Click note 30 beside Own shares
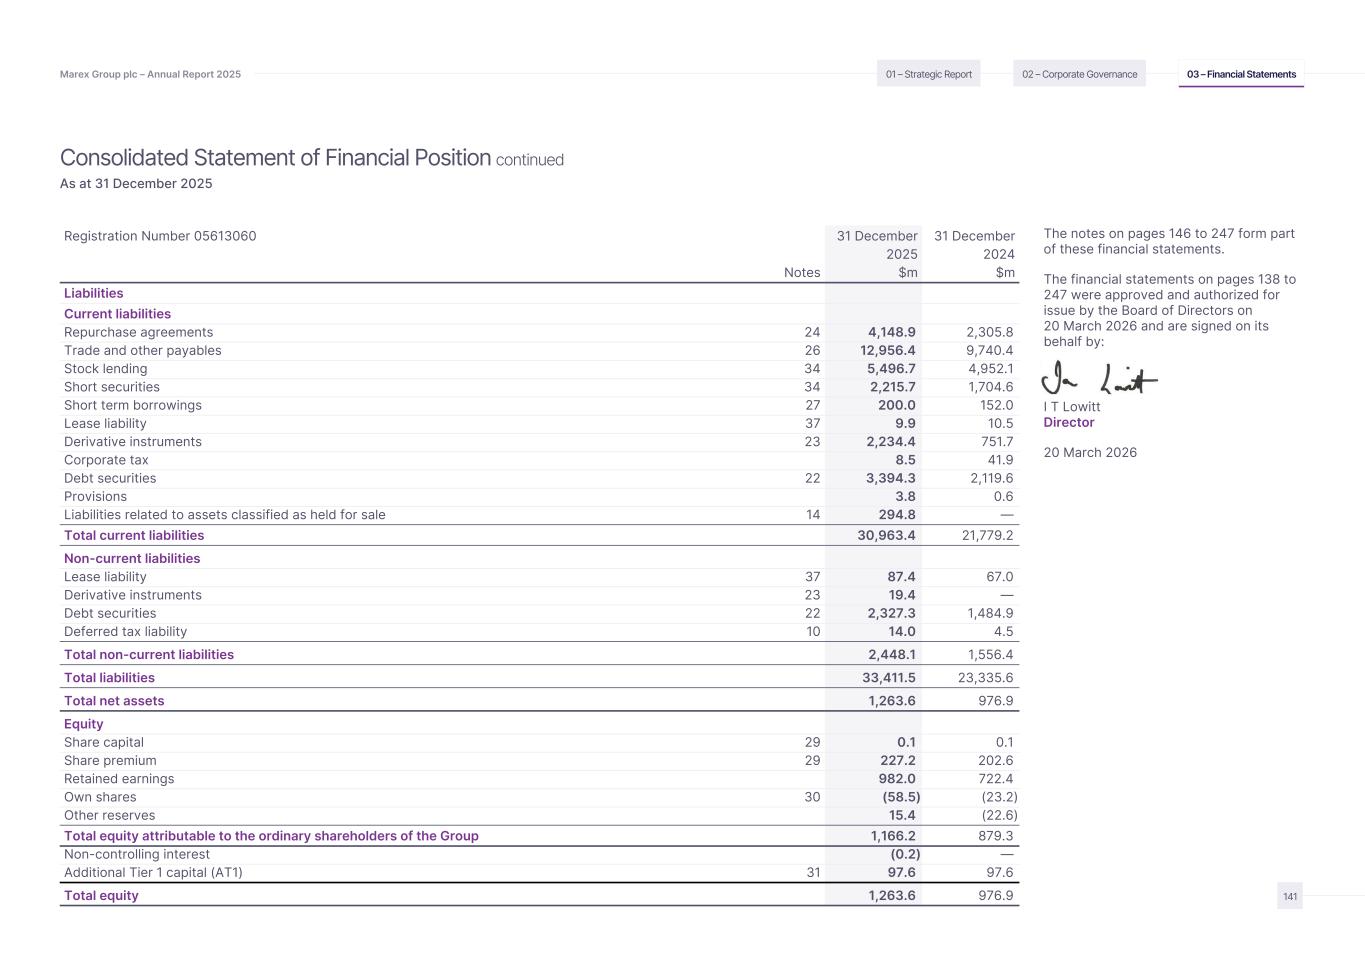The width and height of the screenshot is (1365, 966). click(x=812, y=797)
